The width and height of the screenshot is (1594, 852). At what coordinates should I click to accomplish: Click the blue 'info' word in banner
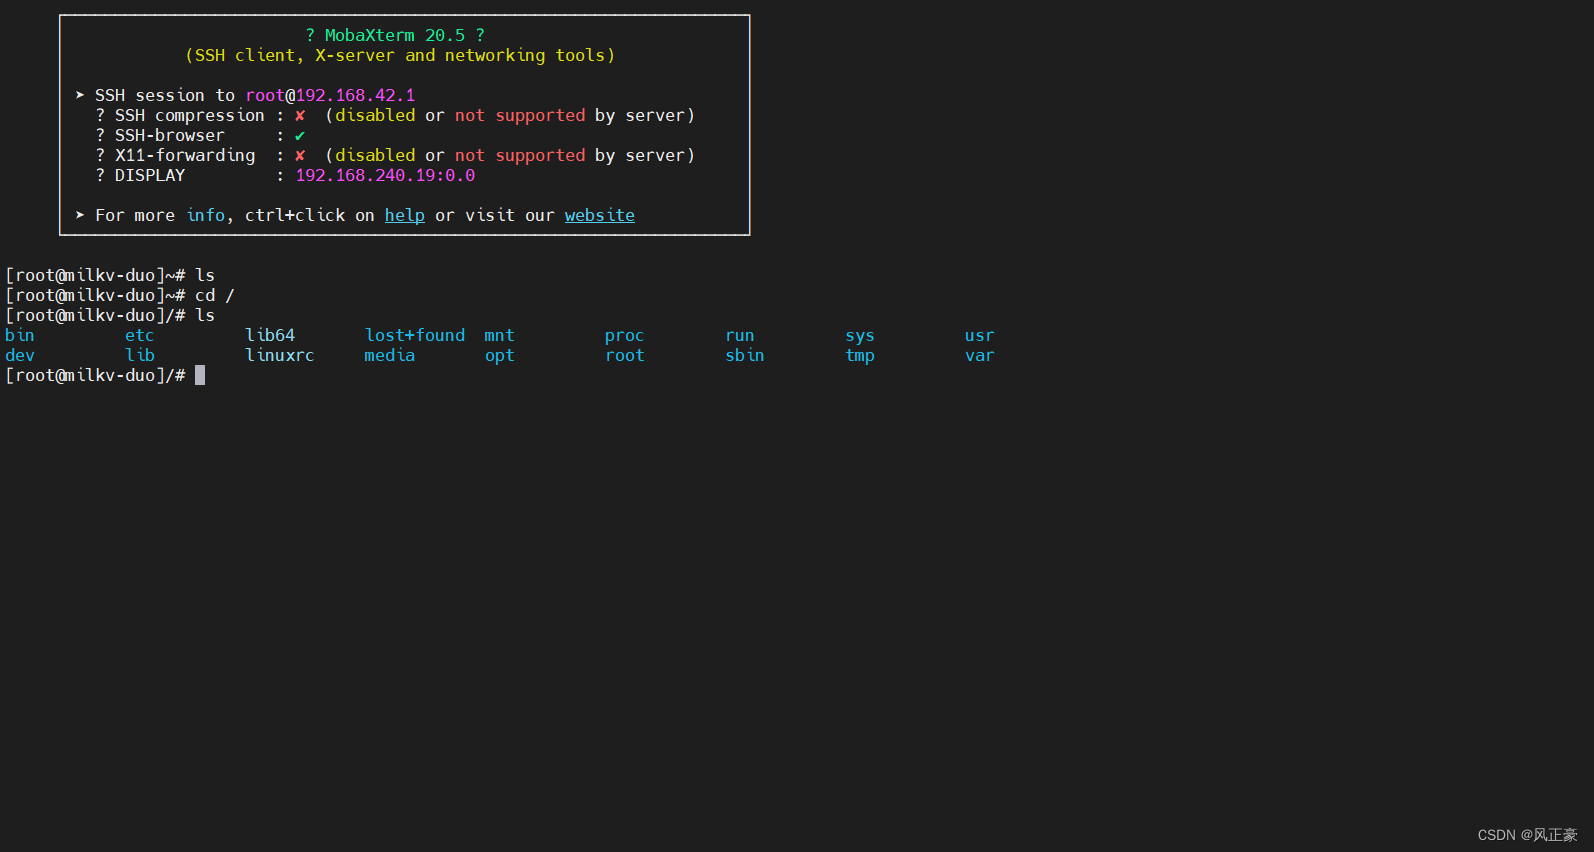(x=206, y=215)
